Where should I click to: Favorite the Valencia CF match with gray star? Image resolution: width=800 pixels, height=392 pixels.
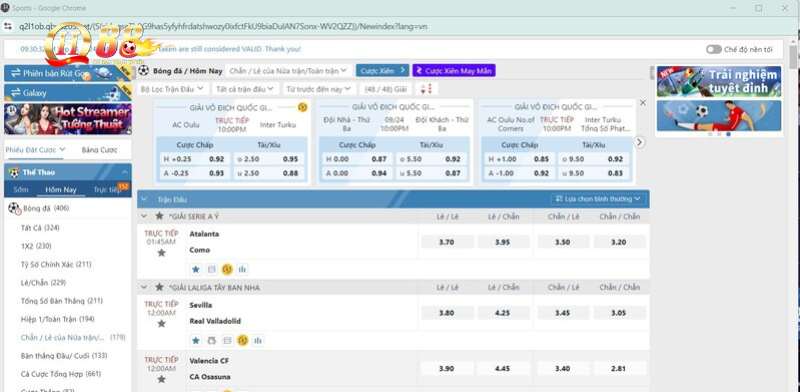[161, 379]
